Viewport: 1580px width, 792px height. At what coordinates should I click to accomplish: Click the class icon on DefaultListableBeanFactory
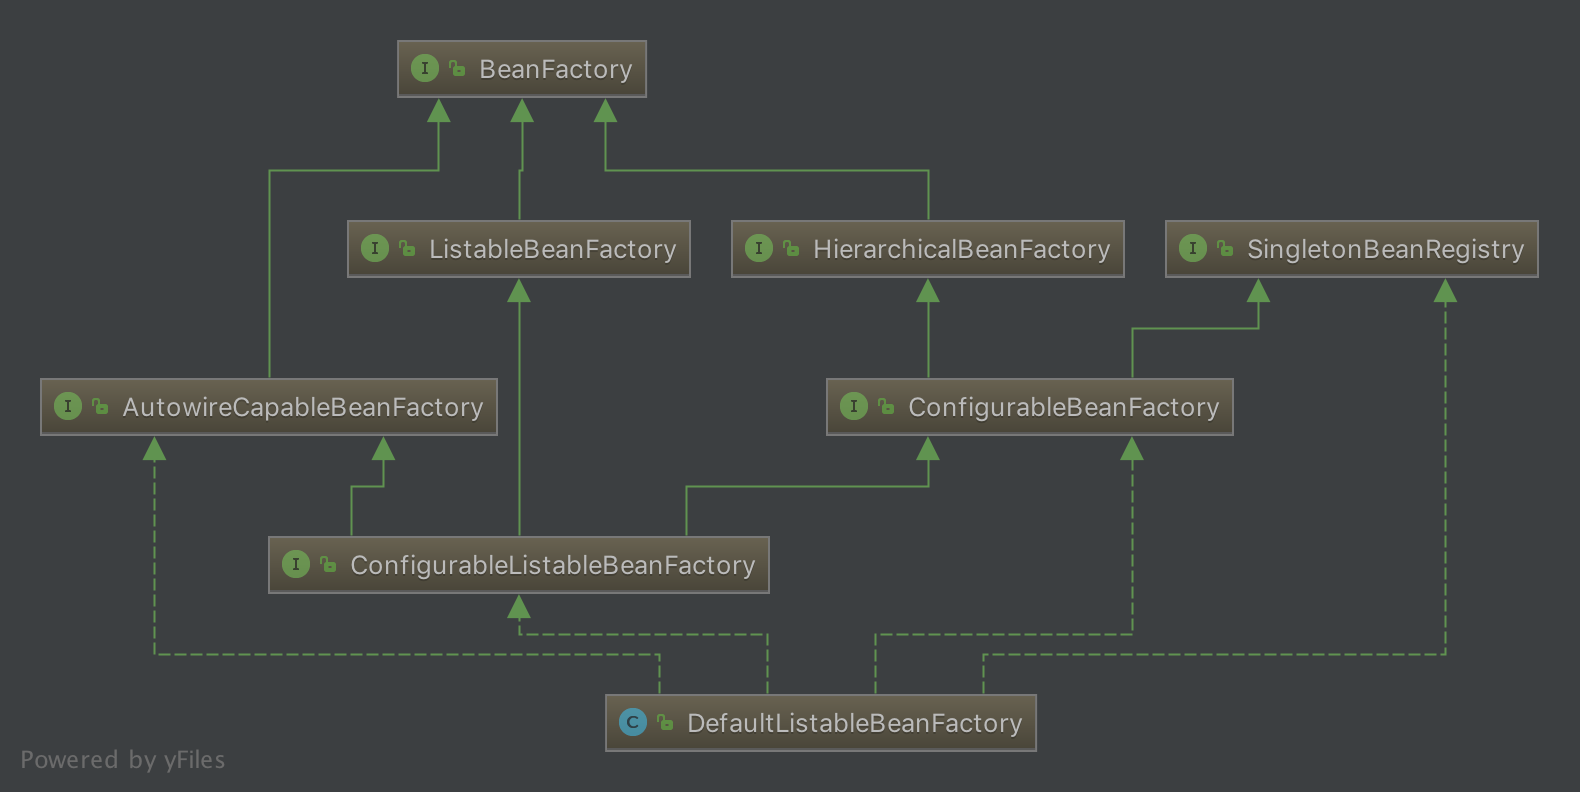point(633,722)
